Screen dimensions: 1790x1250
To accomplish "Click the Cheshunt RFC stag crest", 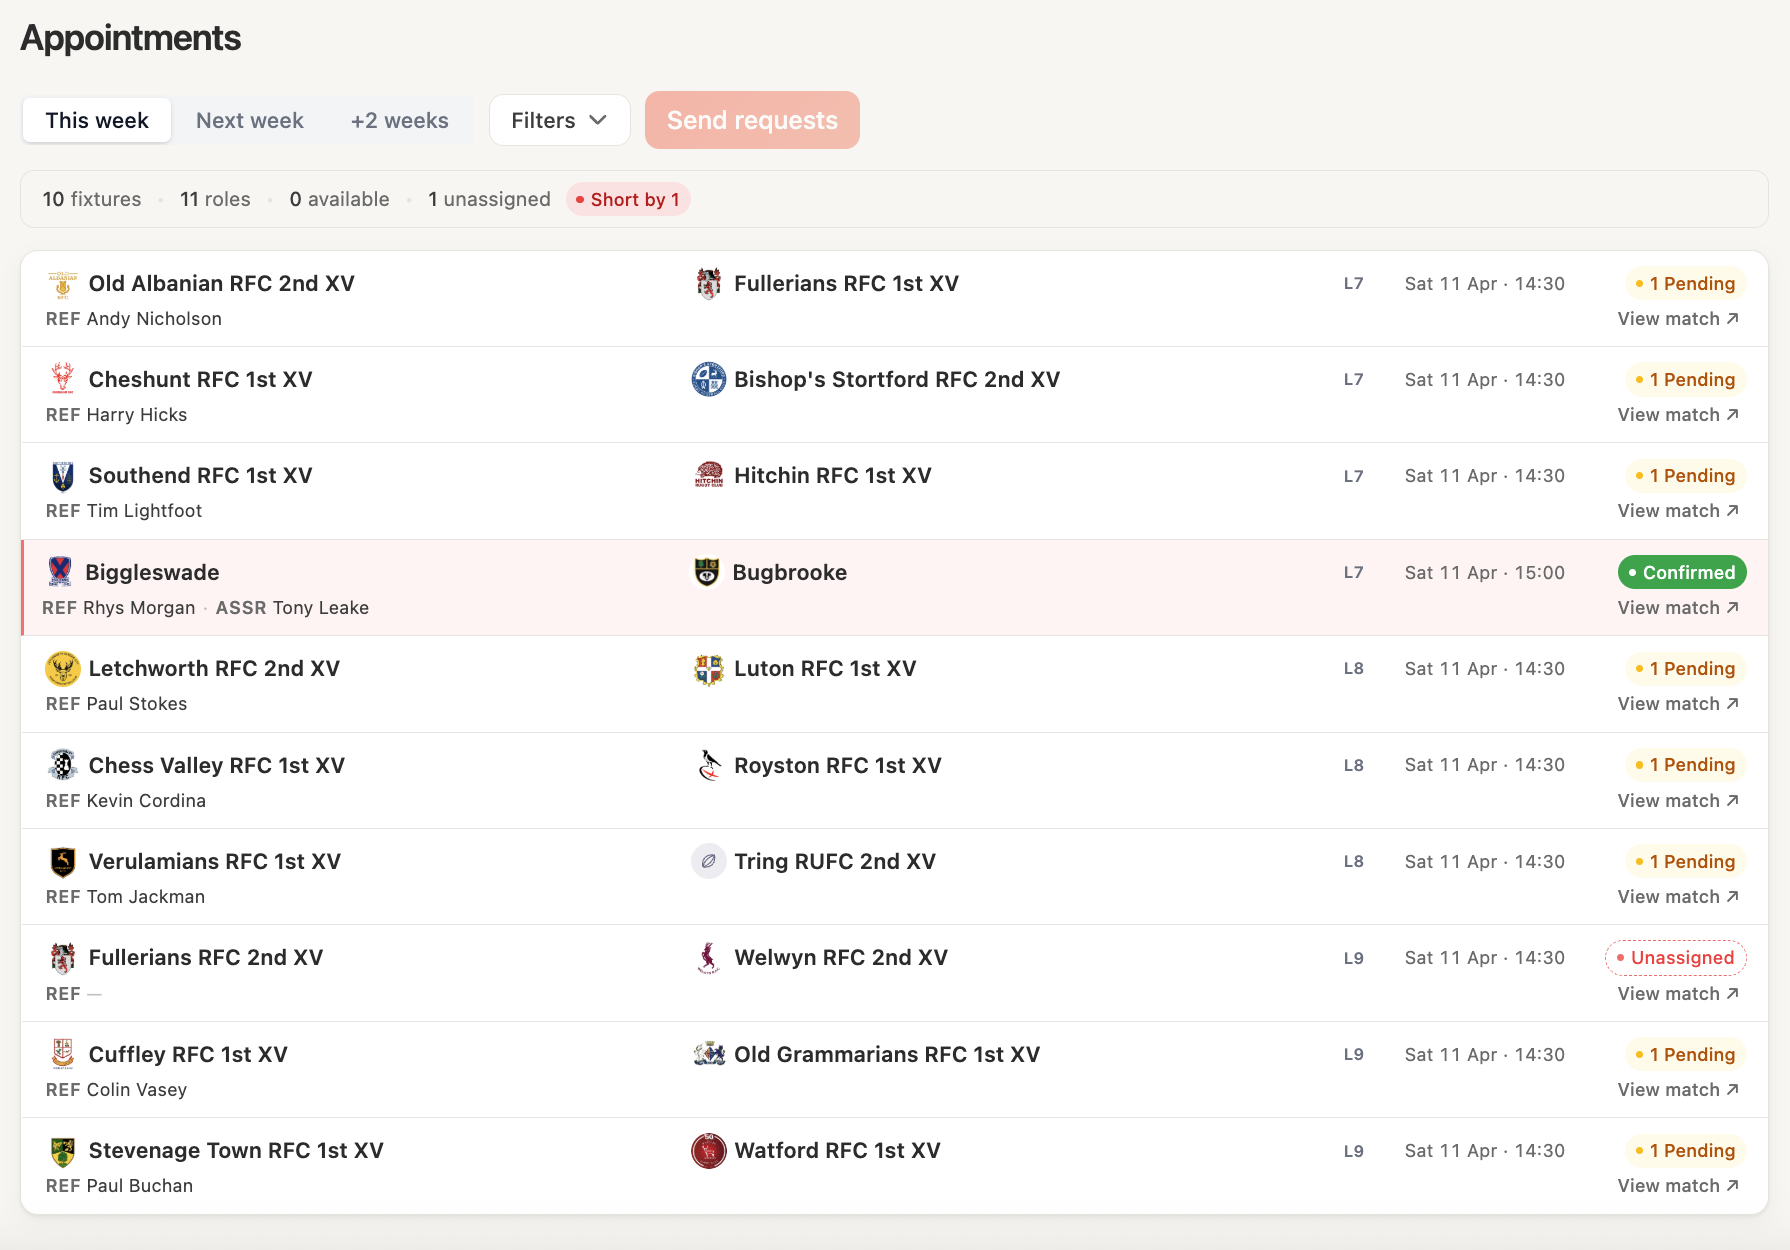I will [x=62, y=380].
